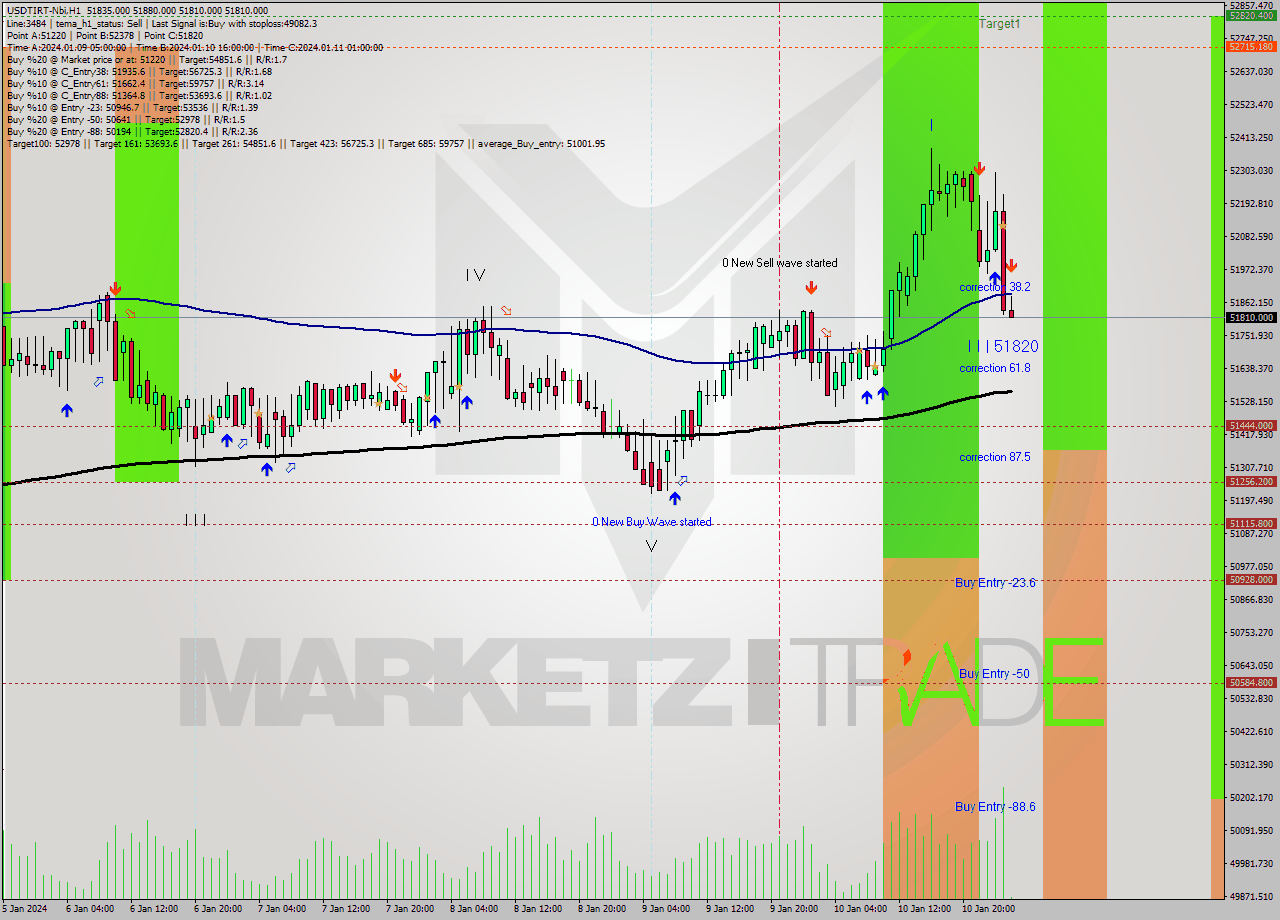This screenshot has width=1280, height=920.
Task: Click the 'correction 87.5' level label
Action: [995, 457]
